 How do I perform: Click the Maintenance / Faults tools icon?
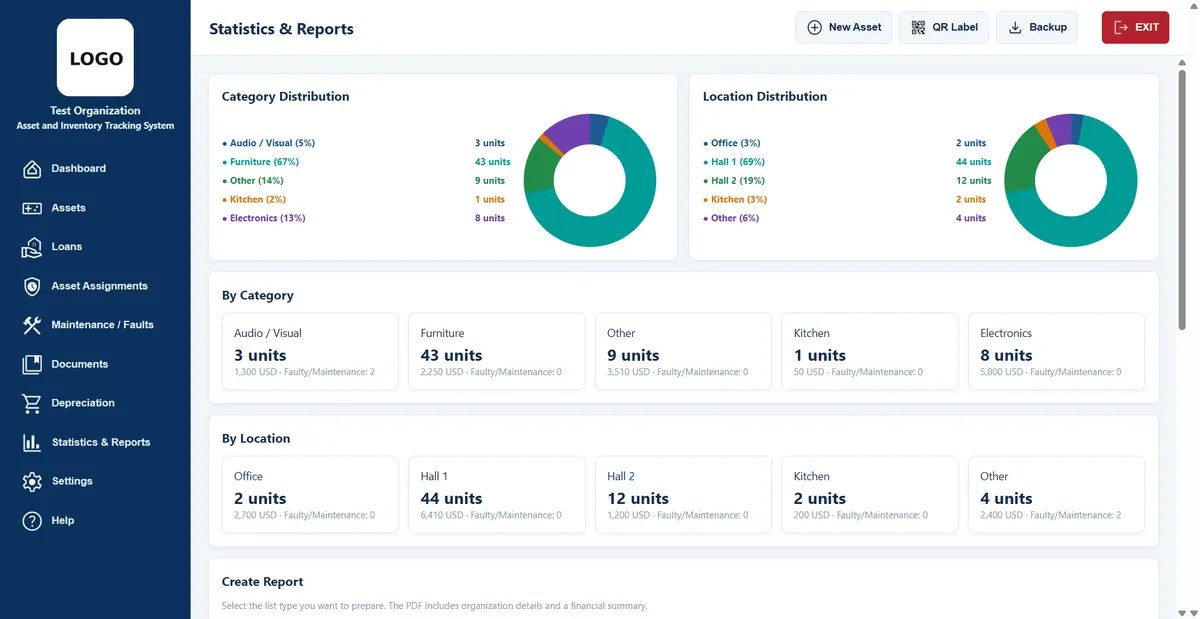pos(32,325)
